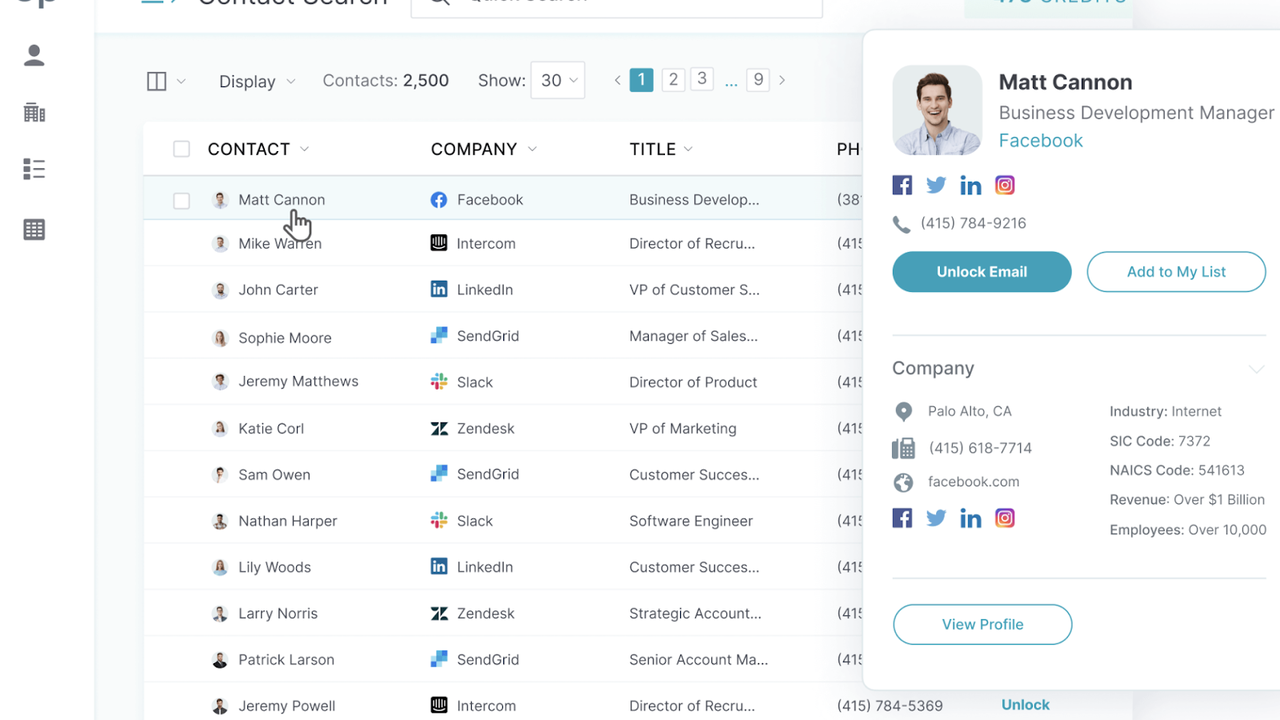1280x720 pixels.
Task: Click the Facebook icon under Matt Cannon's photo
Action: click(x=902, y=185)
